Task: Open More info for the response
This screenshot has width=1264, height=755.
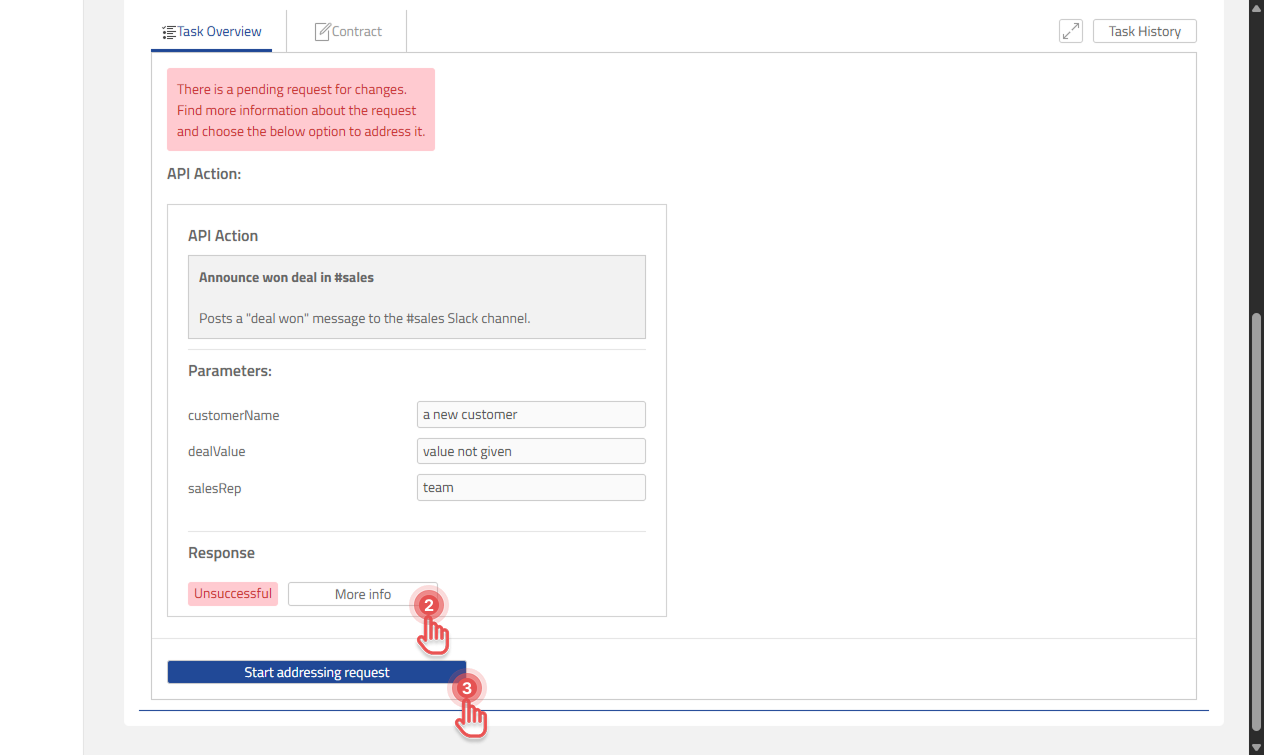Action: click(363, 594)
